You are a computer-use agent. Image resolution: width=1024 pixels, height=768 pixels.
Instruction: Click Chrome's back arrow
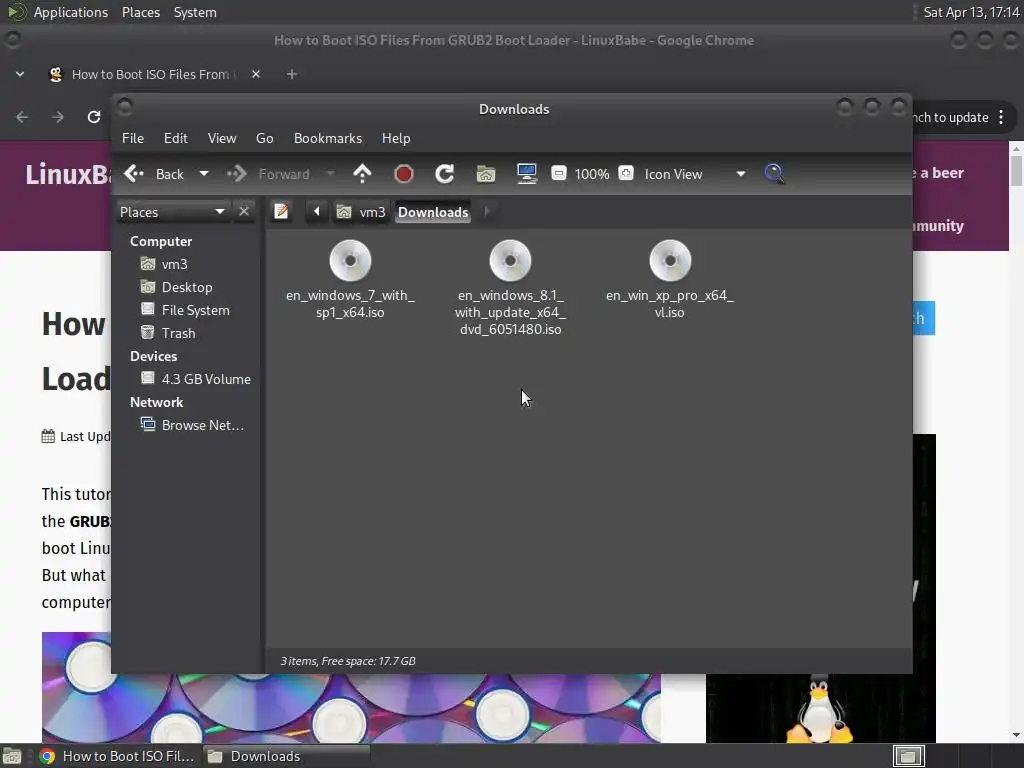pos(22,117)
